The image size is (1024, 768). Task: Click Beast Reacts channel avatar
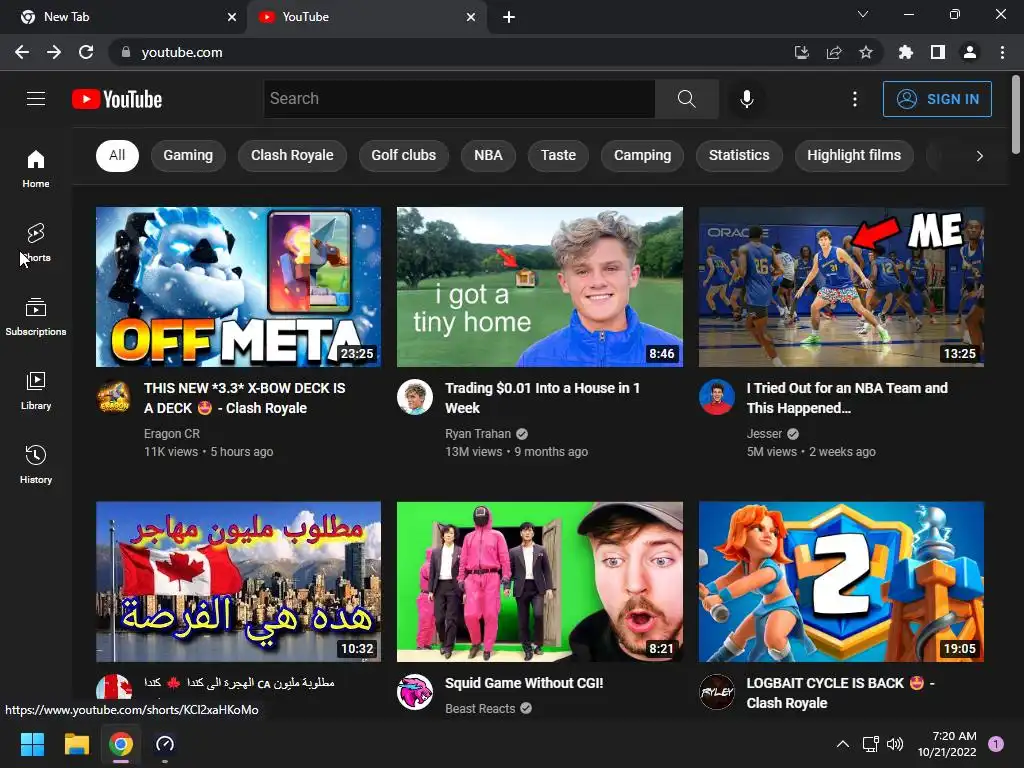(x=415, y=692)
